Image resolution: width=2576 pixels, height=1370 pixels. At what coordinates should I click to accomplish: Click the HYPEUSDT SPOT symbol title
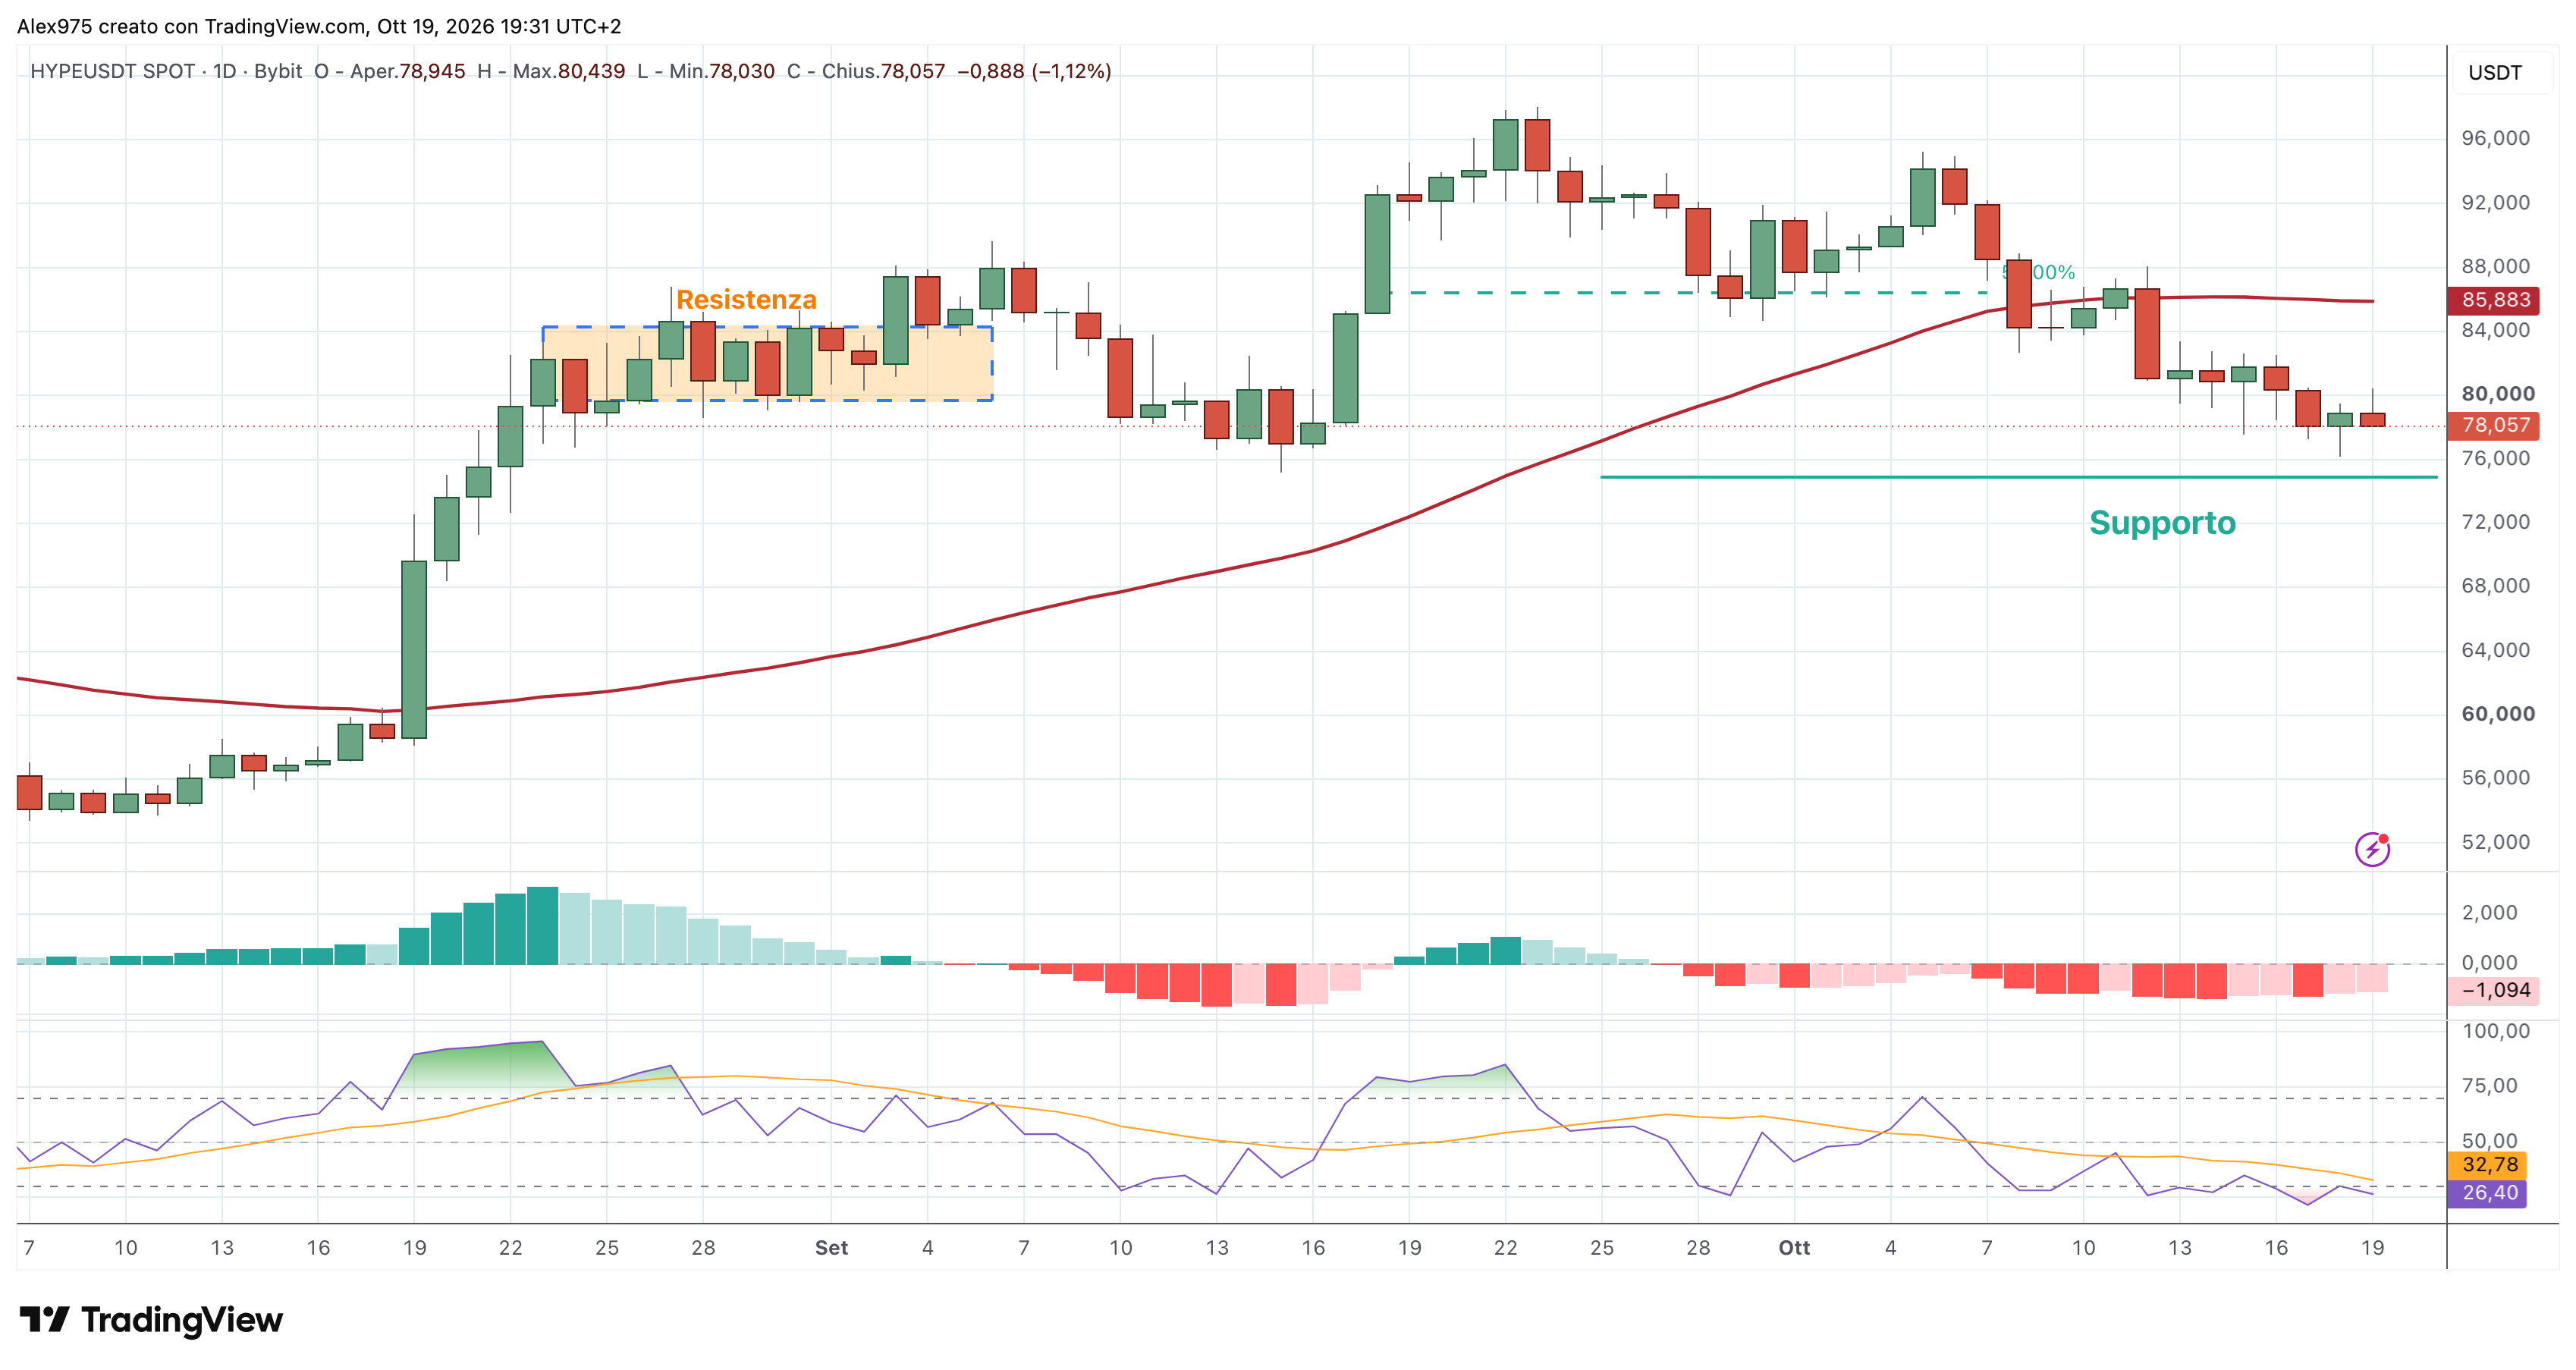[112, 71]
